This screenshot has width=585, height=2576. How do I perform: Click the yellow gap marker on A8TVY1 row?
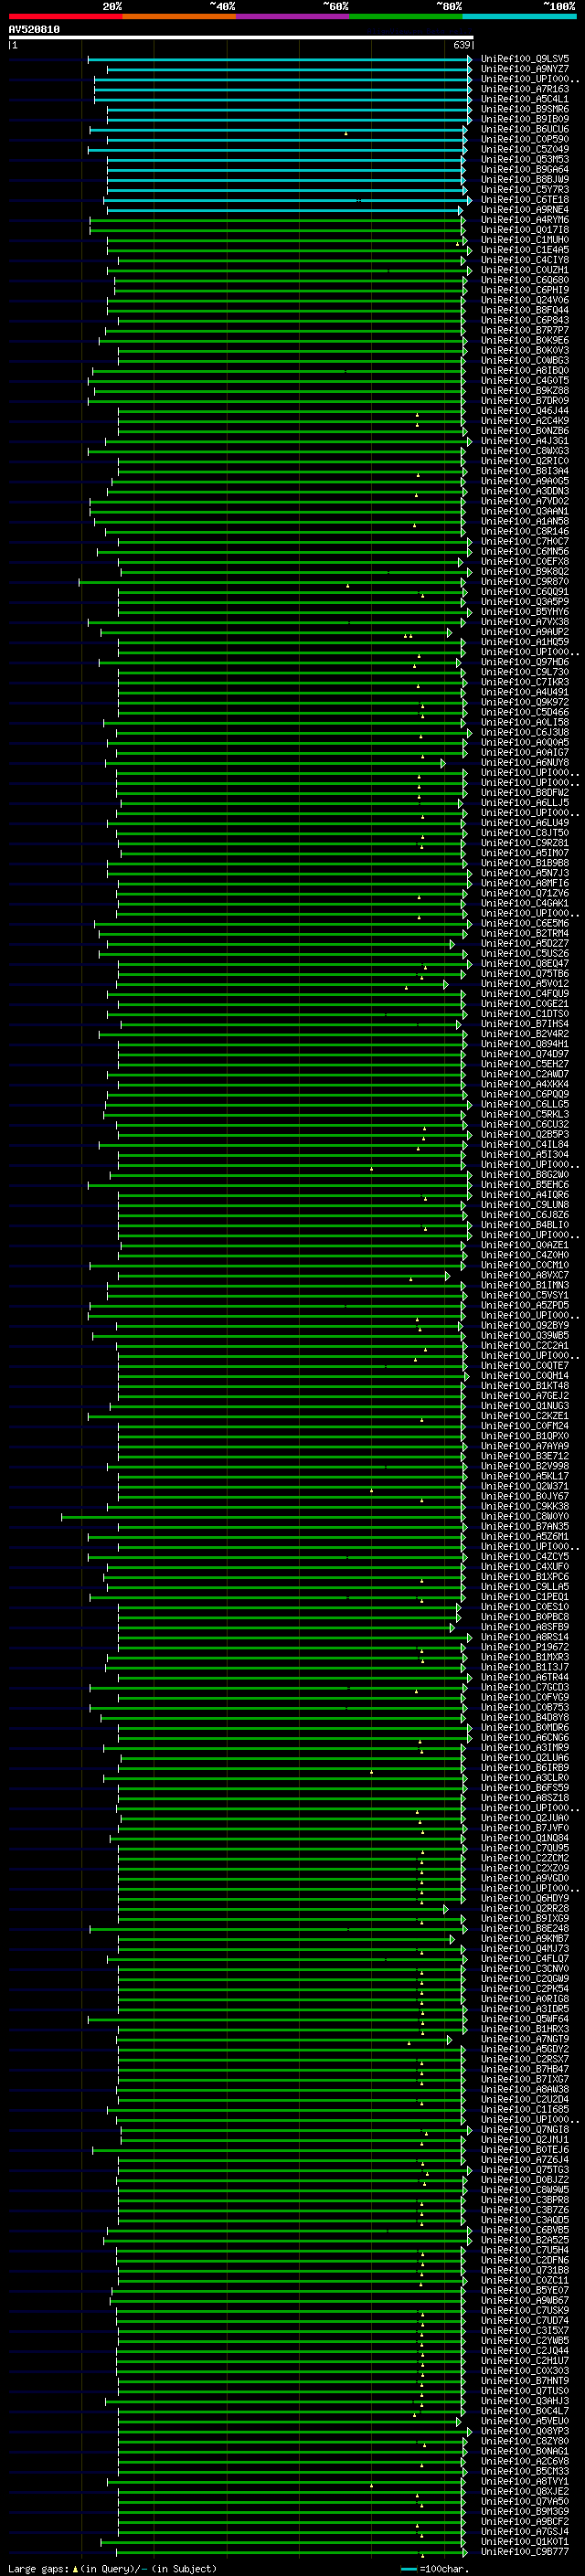(371, 2485)
